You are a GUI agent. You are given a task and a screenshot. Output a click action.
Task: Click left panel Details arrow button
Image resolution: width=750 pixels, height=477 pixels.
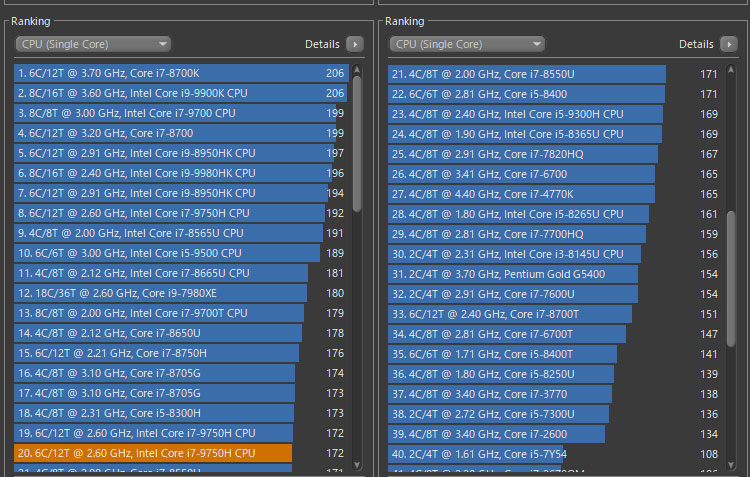pos(355,44)
